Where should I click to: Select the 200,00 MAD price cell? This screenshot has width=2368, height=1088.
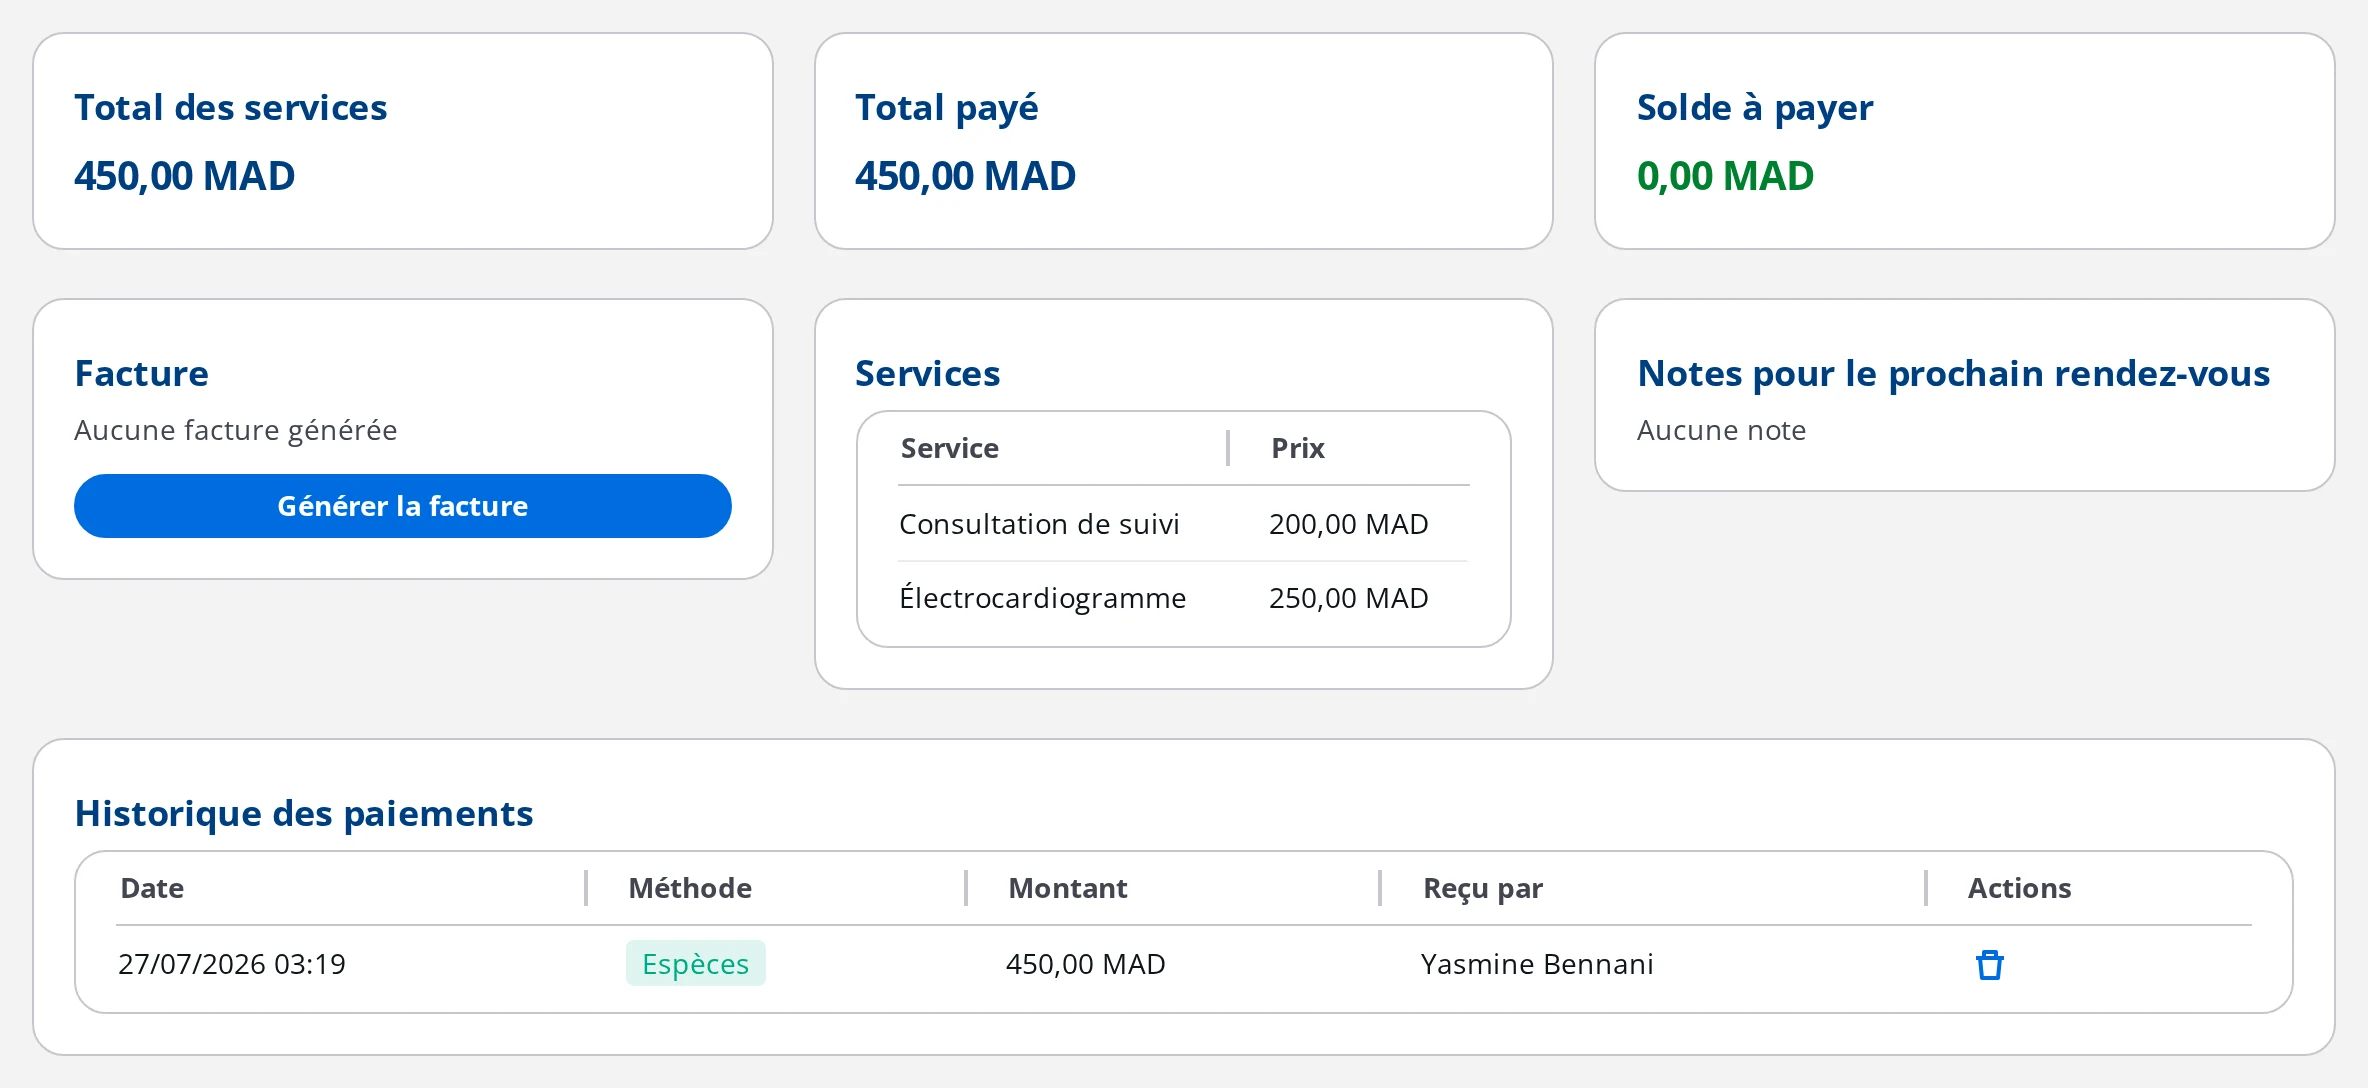click(x=1348, y=524)
